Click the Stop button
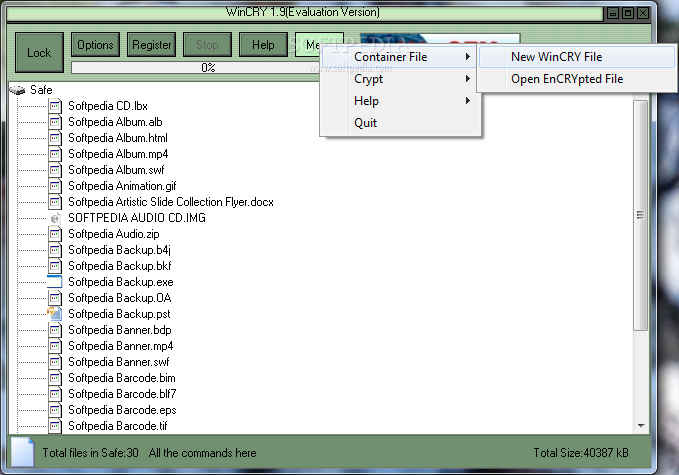The height and width of the screenshot is (475, 679). click(207, 45)
